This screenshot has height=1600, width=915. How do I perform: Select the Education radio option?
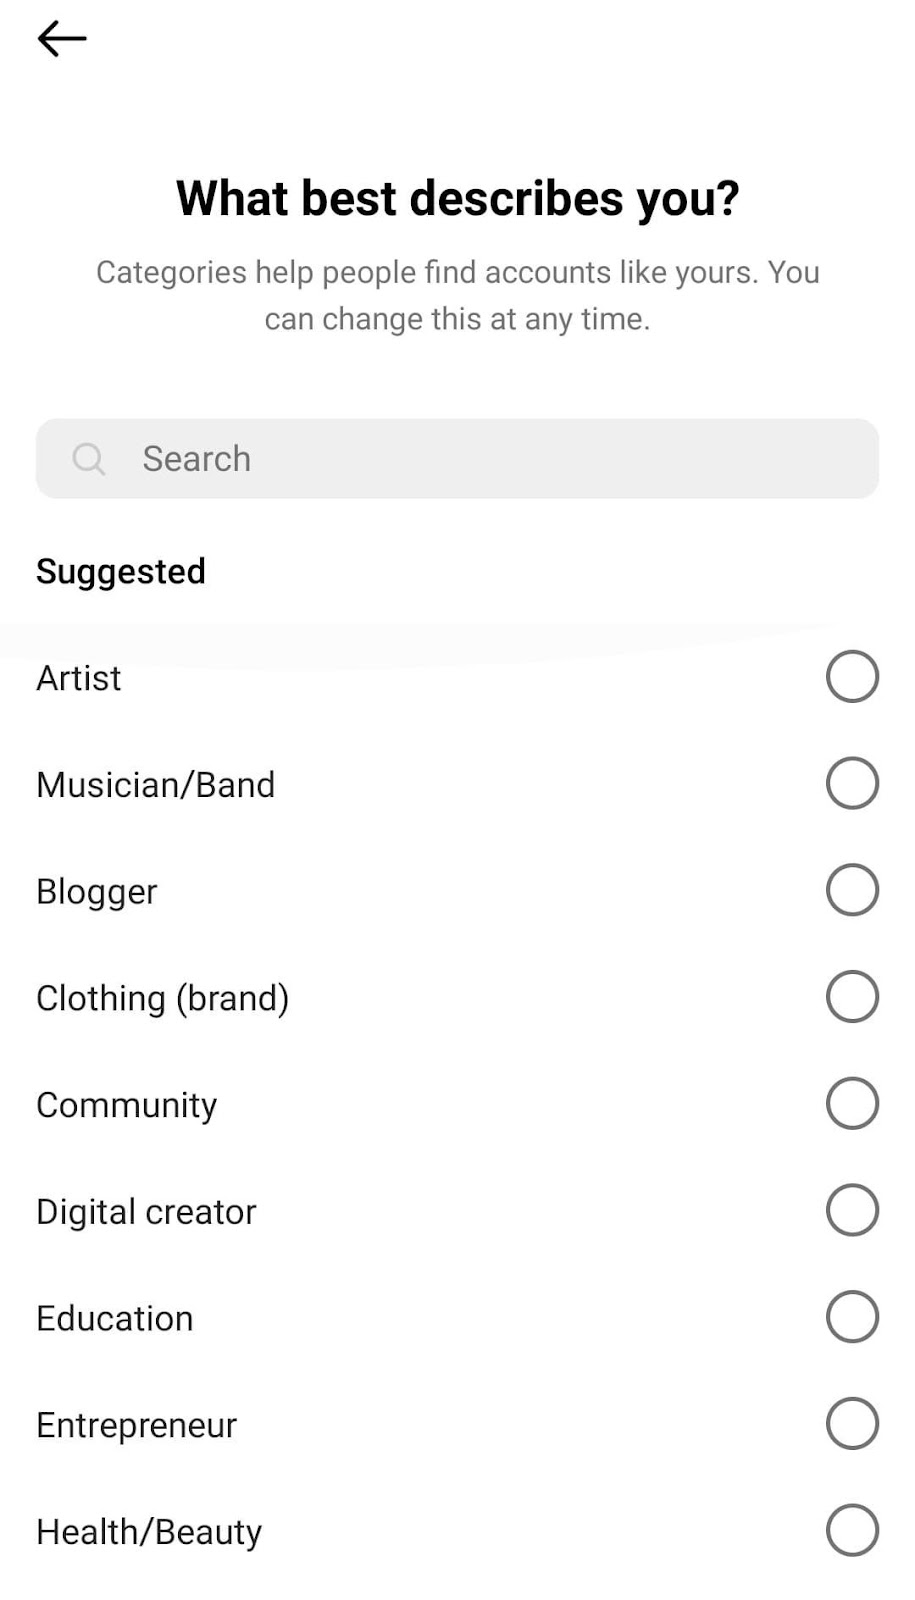click(x=852, y=1317)
